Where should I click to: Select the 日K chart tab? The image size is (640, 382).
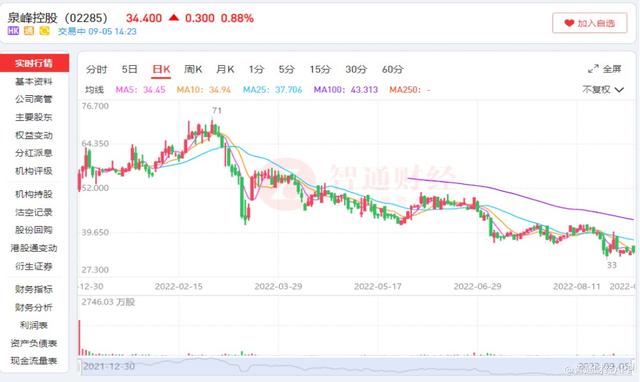point(161,69)
